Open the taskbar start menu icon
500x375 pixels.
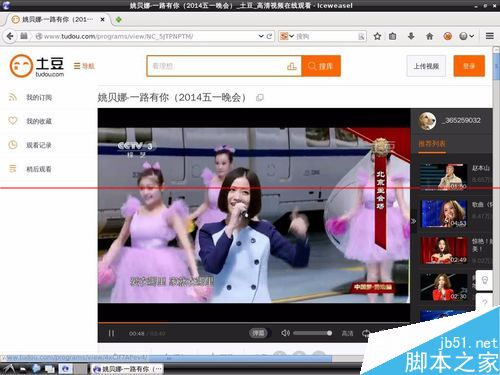pos(9,369)
